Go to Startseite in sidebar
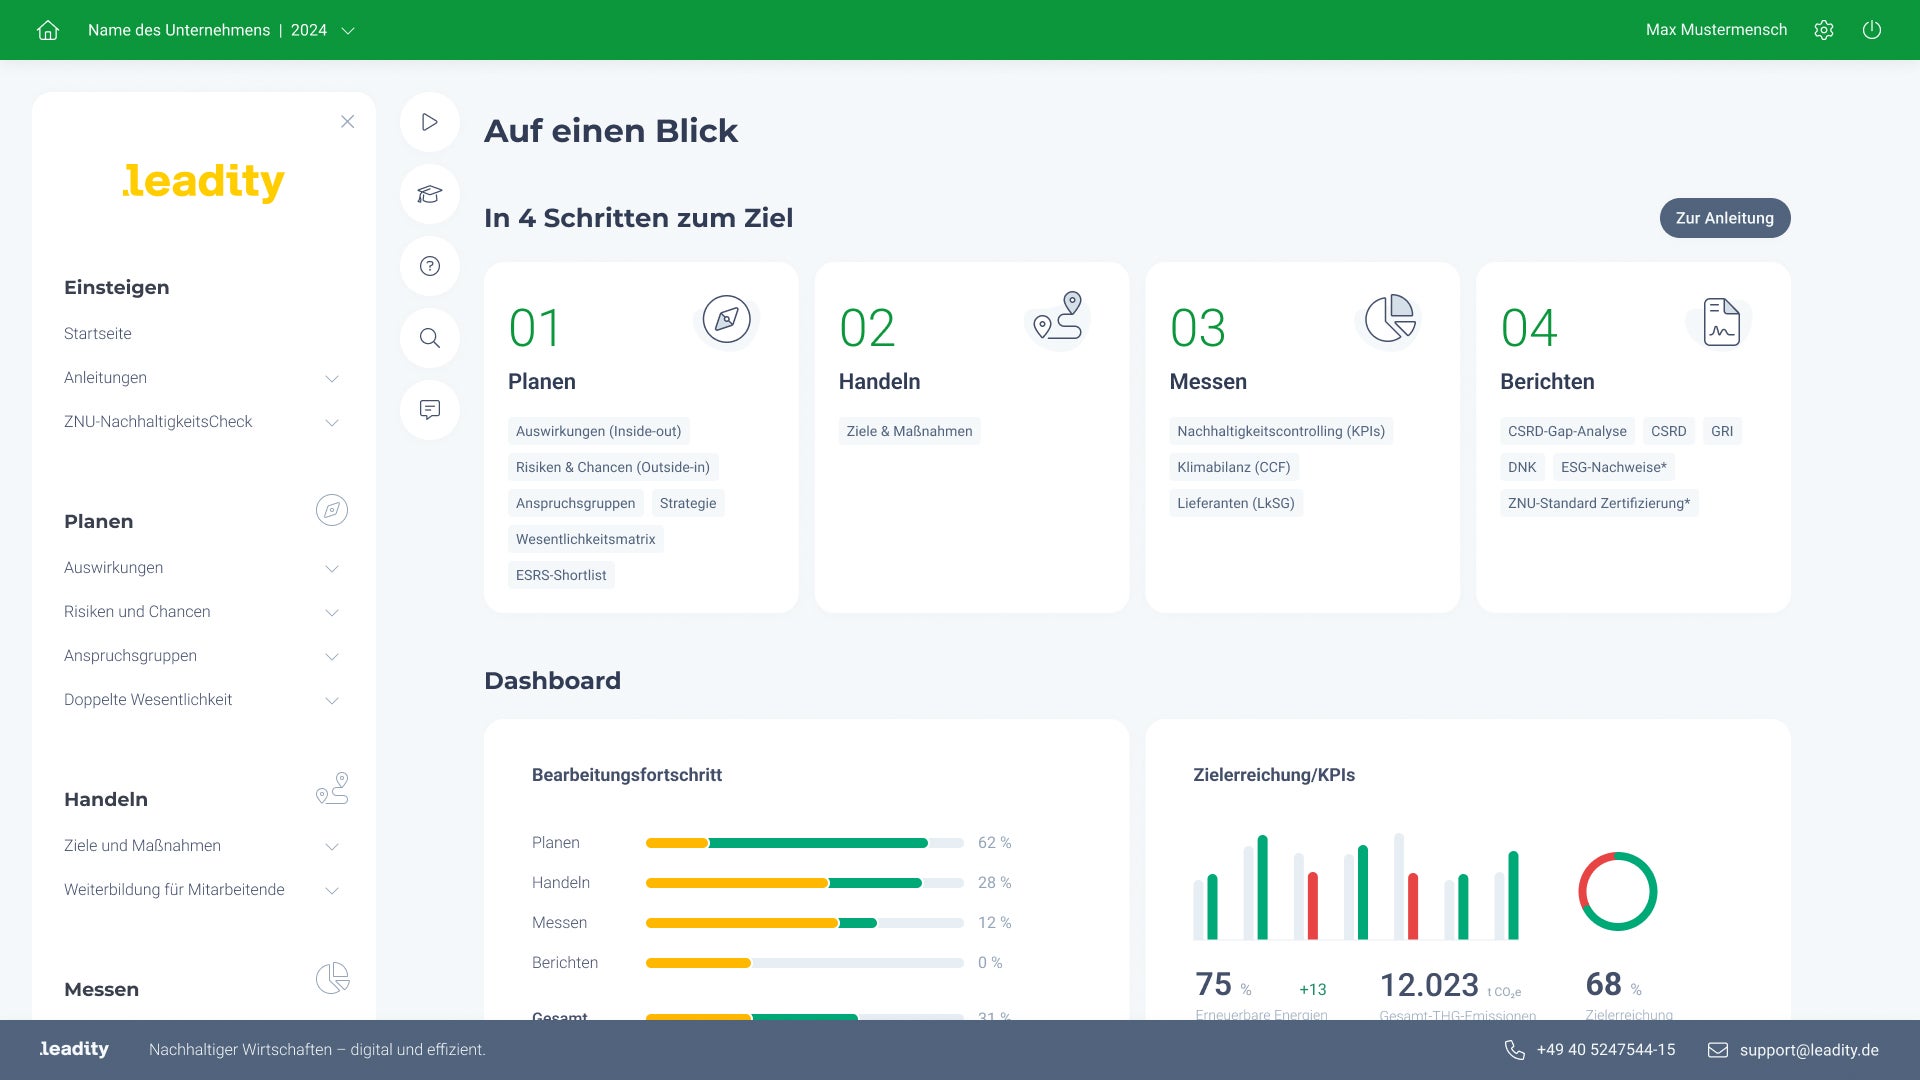The image size is (1920, 1080). tap(98, 334)
